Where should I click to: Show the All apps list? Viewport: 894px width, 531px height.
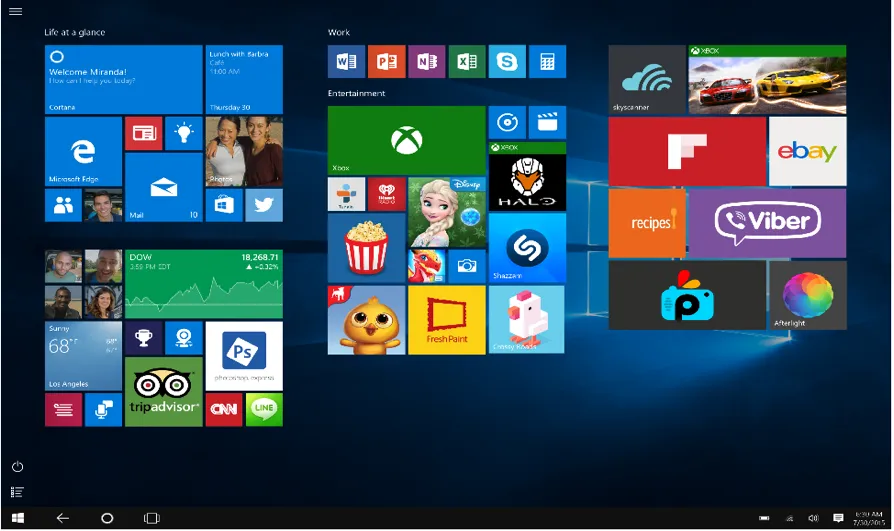(x=17, y=492)
